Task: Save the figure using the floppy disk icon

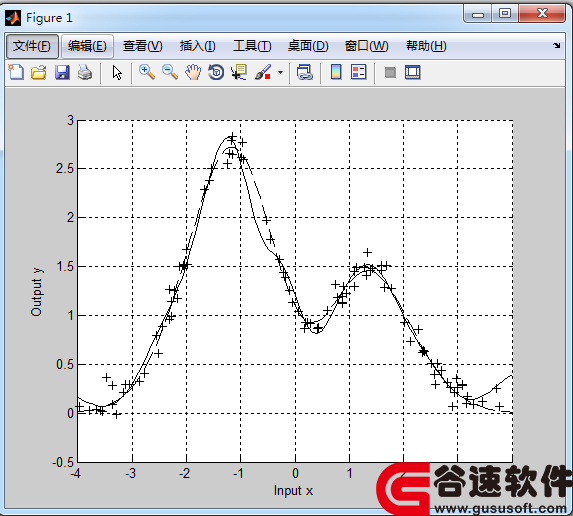Action: (x=62, y=72)
